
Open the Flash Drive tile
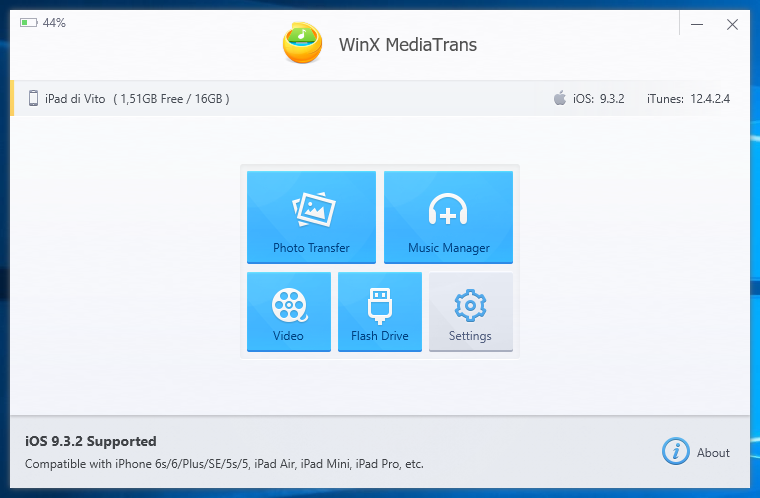(380, 311)
